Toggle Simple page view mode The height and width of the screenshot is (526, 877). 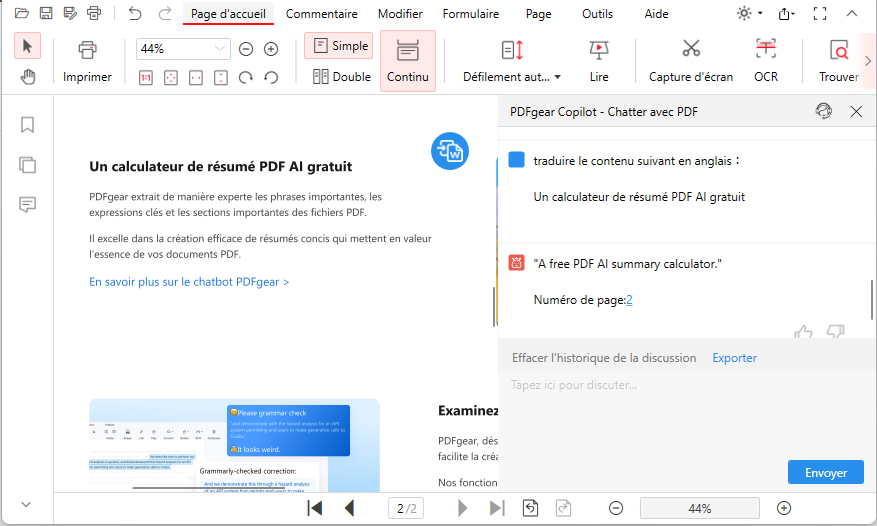[339, 45]
